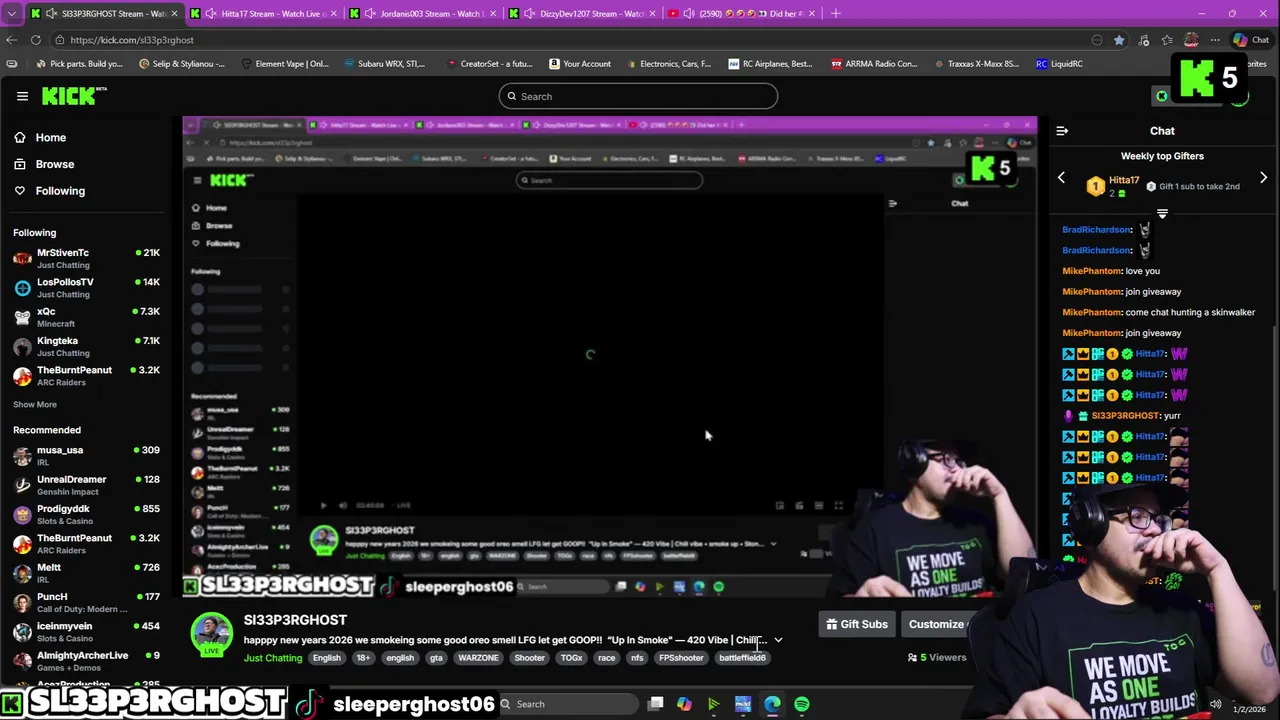The height and width of the screenshot is (720, 1280).
Task: Collapse the top gifters chevron
Action: click(x=1162, y=214)
